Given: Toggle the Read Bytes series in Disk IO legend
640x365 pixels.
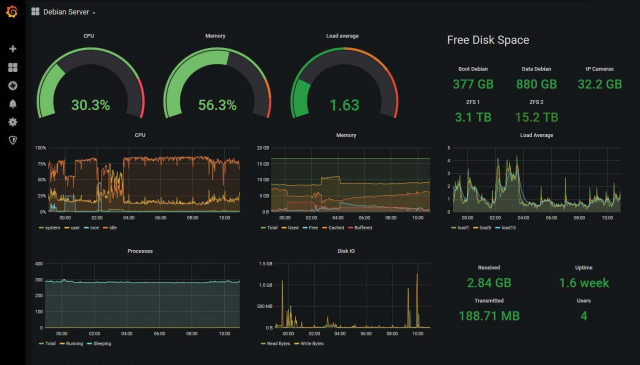Looking at the screenshot, I should (x=276, y=344).
